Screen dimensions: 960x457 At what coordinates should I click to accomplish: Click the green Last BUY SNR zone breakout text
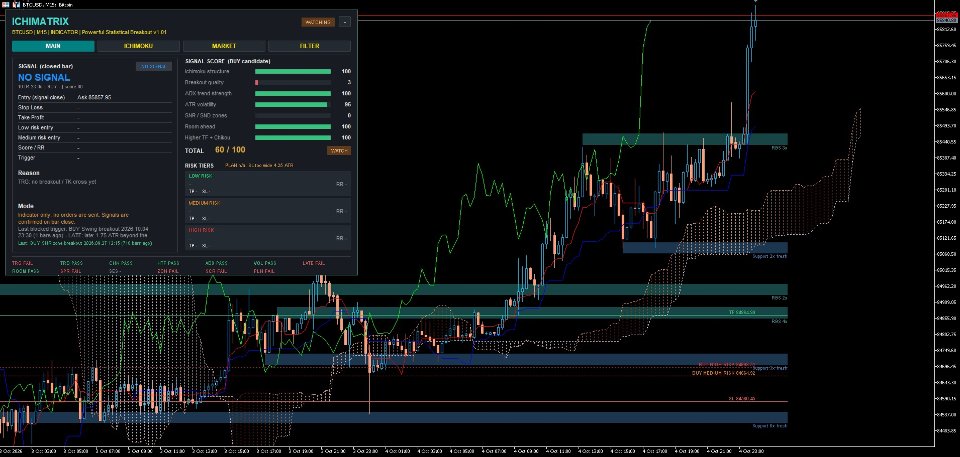point(85,243)
